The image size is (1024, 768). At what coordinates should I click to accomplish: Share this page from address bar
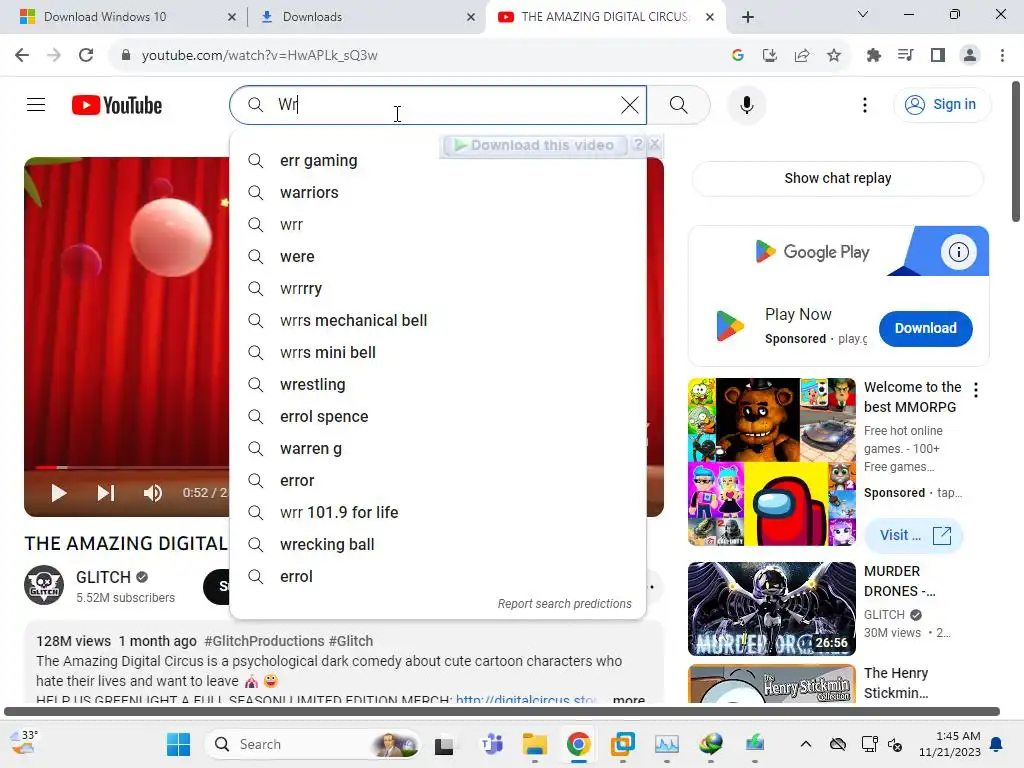pos(802,56)
